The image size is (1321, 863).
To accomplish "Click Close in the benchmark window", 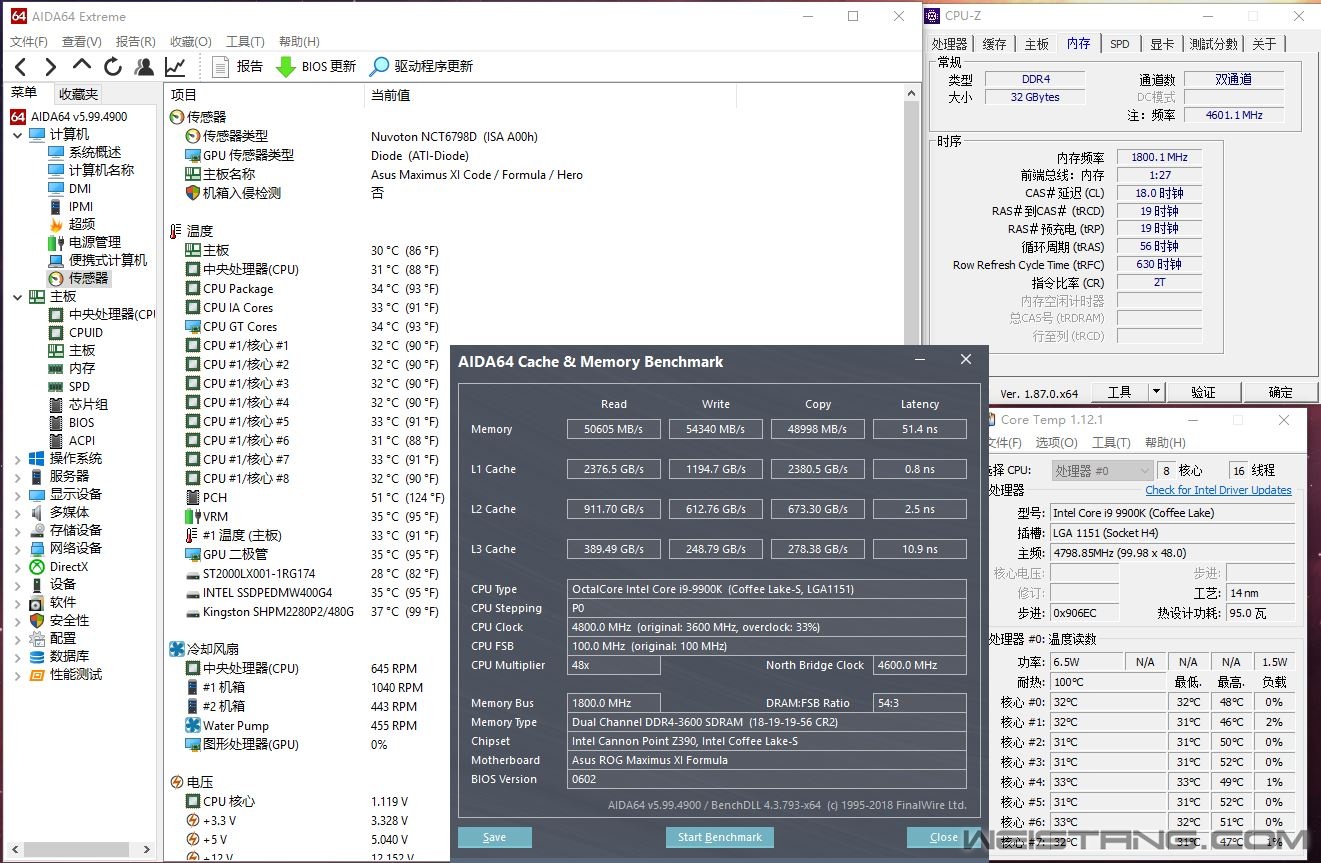I will pyautogui.click(x=944, y=837).
